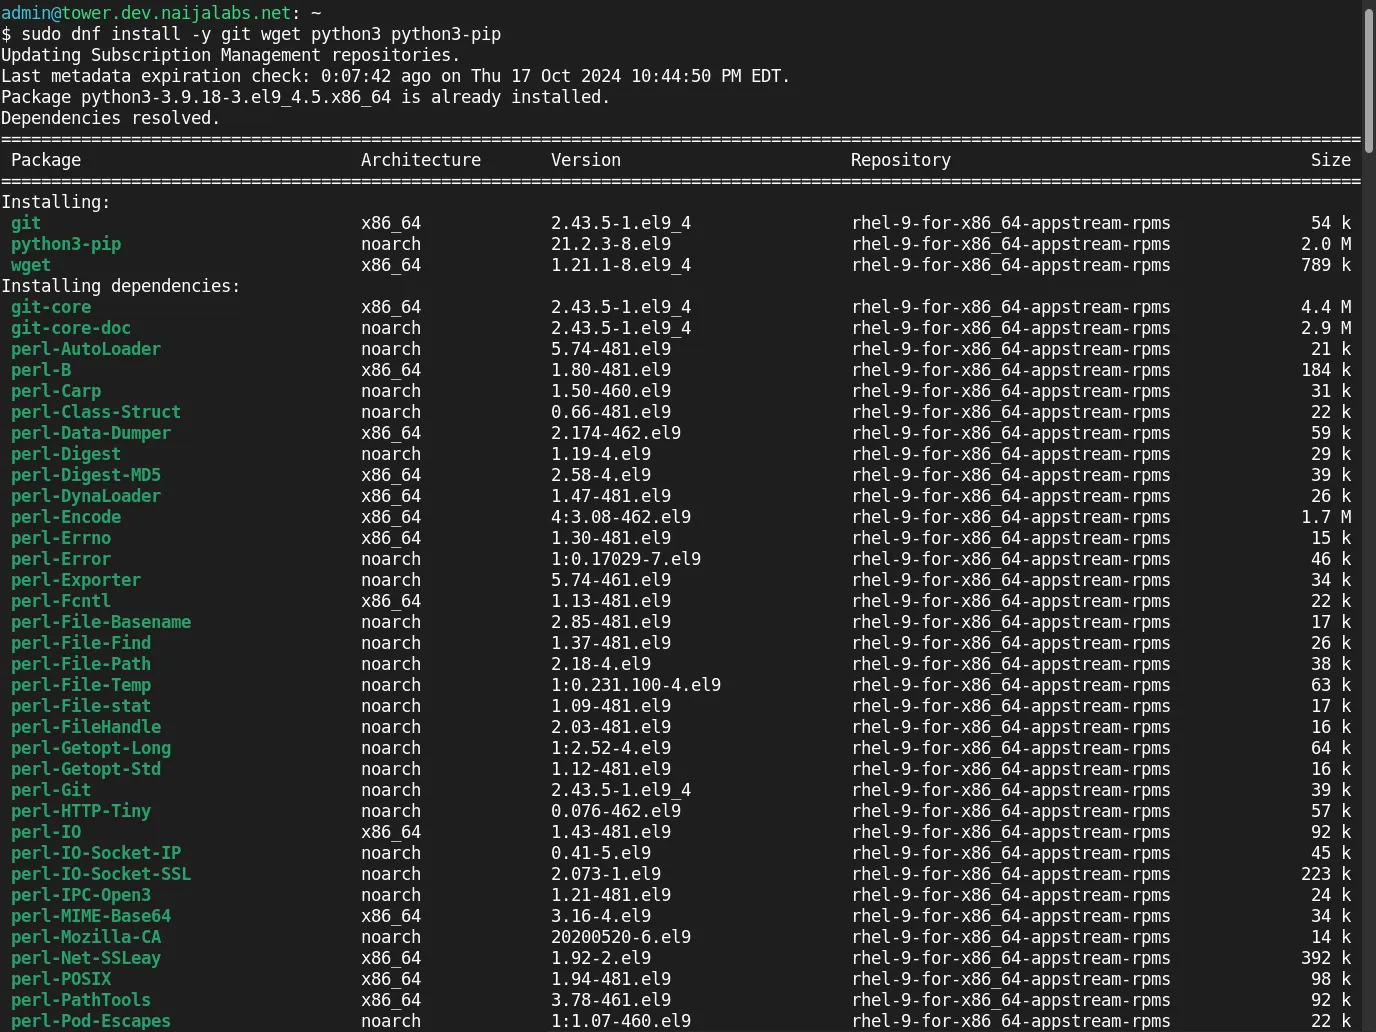
Task: Click the 'perl-PathTools' package name
Action: (81, 1000)
